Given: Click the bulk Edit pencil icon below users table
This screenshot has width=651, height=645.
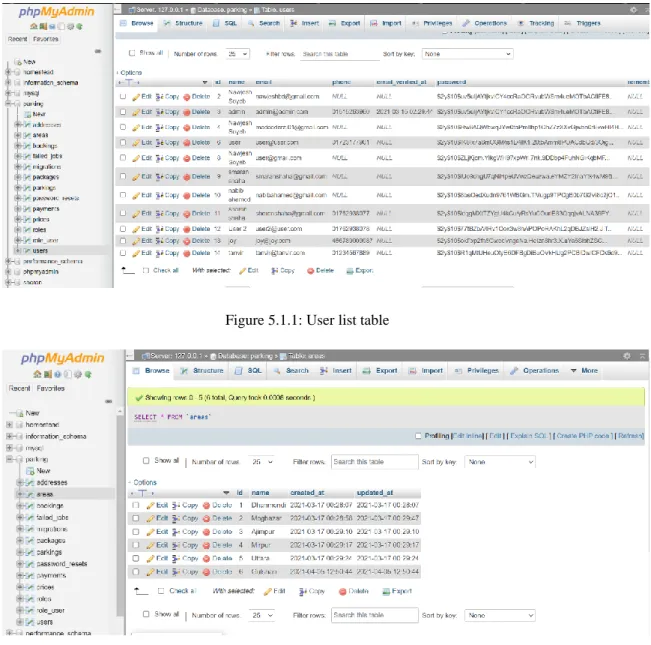Looking at the screenshot, I should point(242,271).
